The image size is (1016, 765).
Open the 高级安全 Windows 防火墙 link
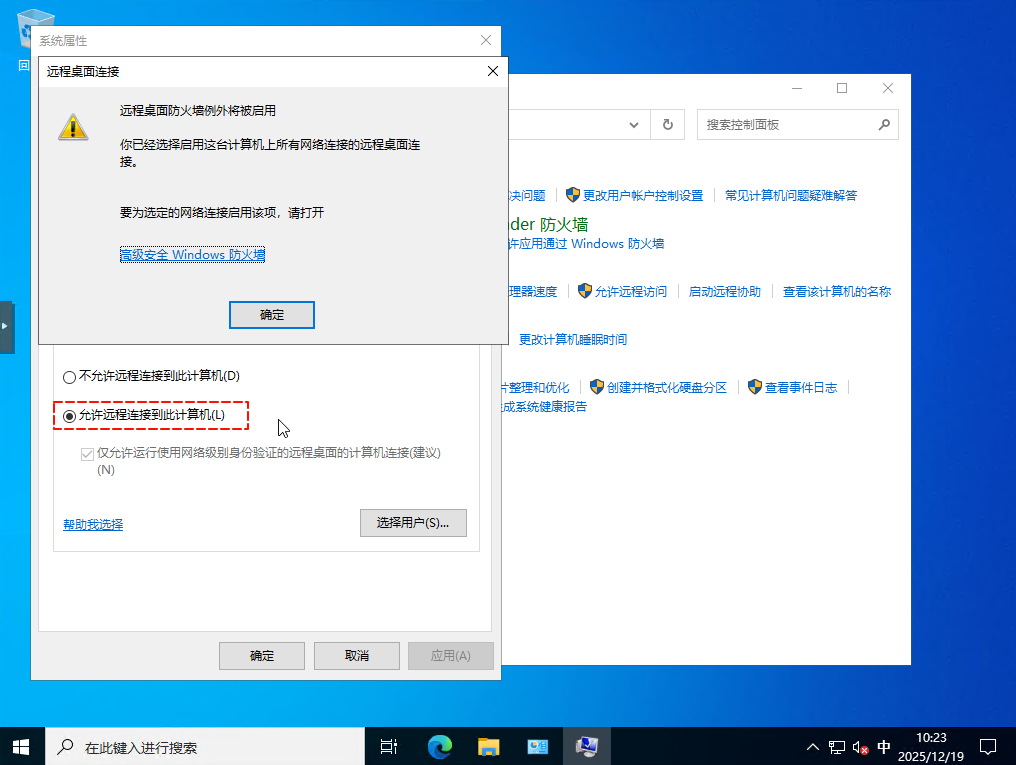192,255
